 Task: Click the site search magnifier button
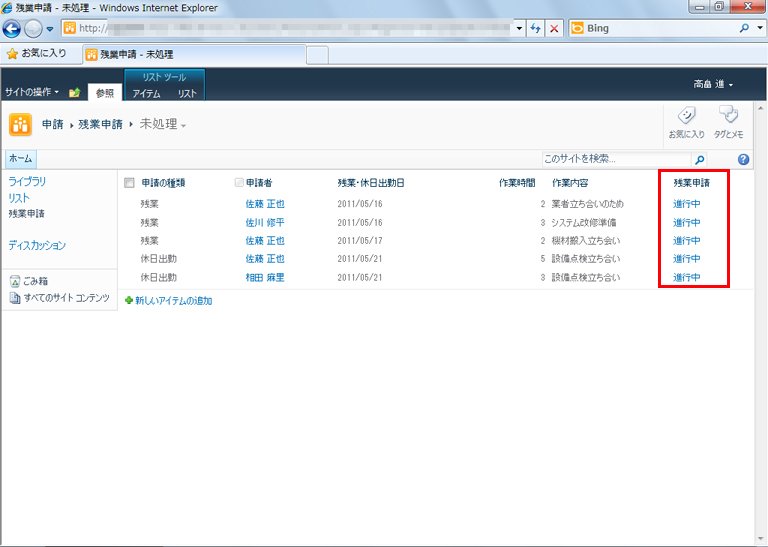[699, 159]
